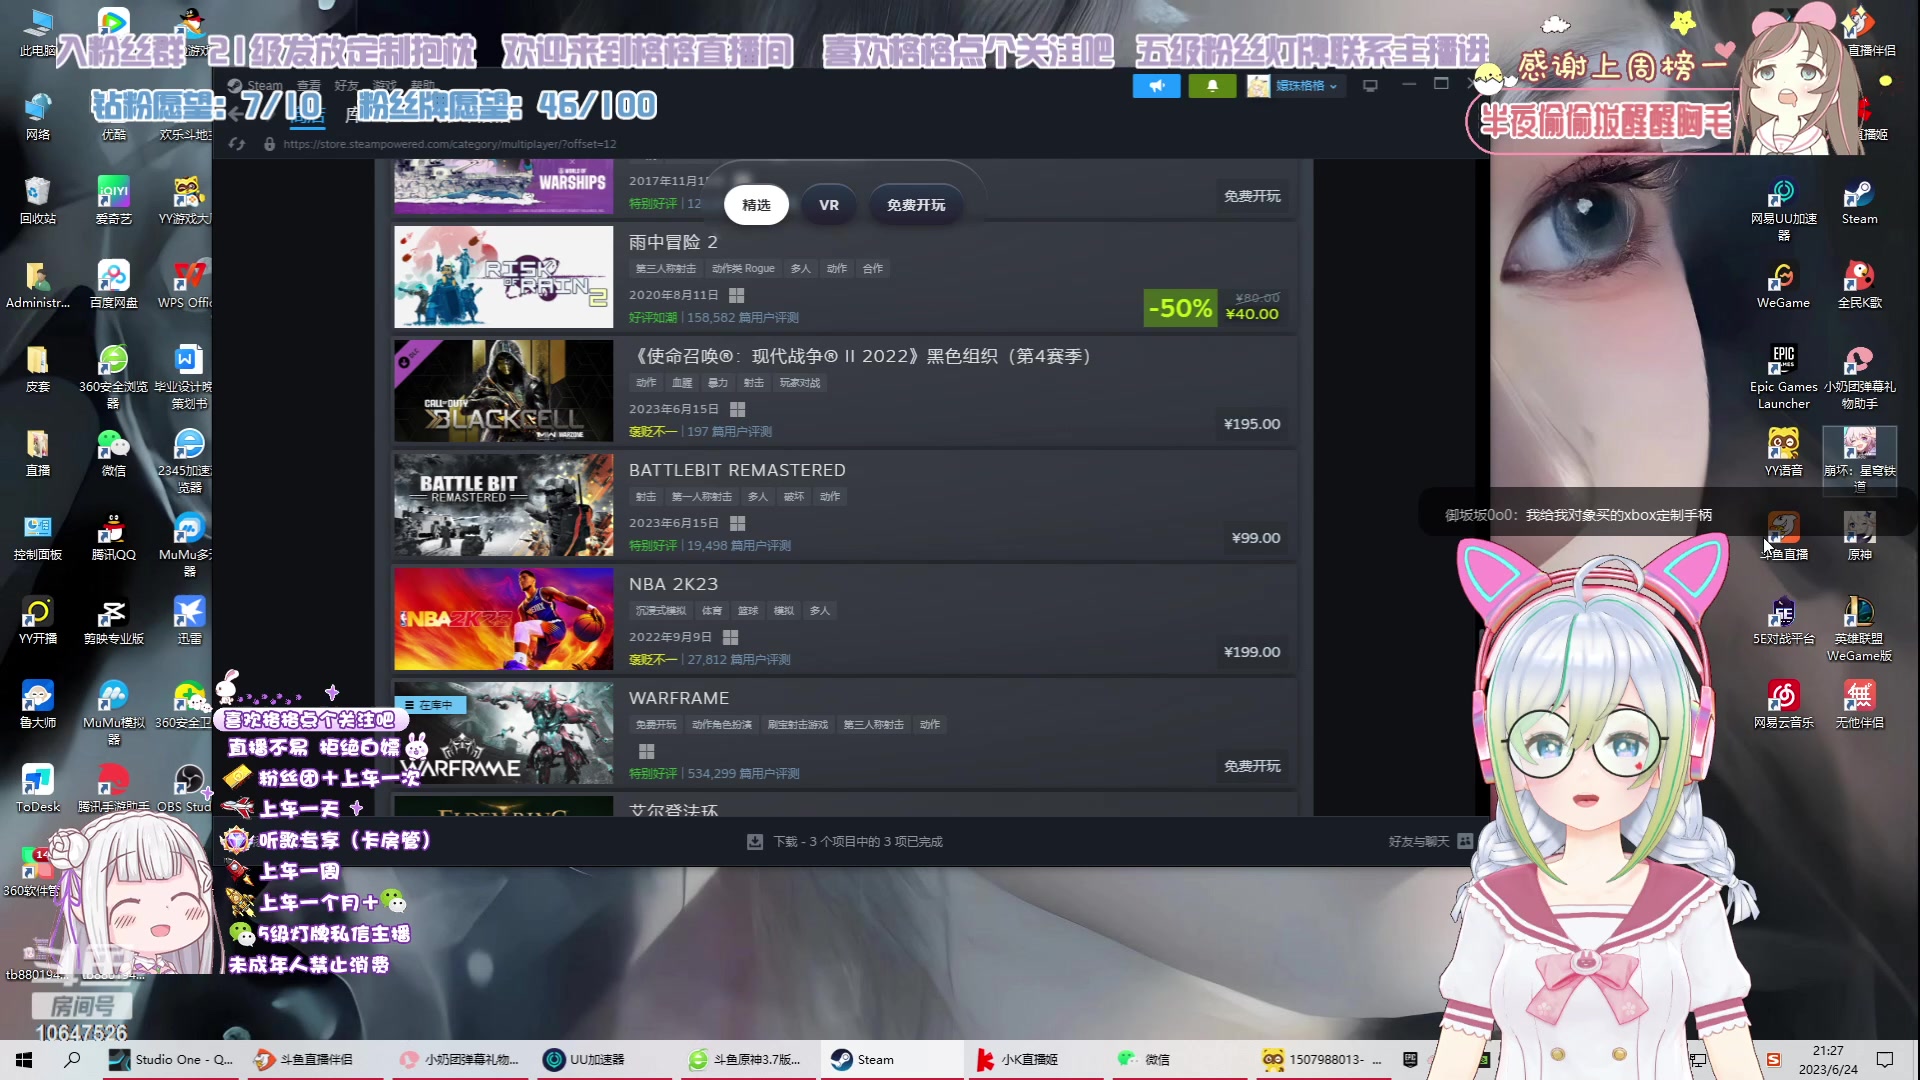Open the Steam downloads icon at bottom
Image resolution: width=1920 pixels, height=1080 pixels.
pos(755,842)
